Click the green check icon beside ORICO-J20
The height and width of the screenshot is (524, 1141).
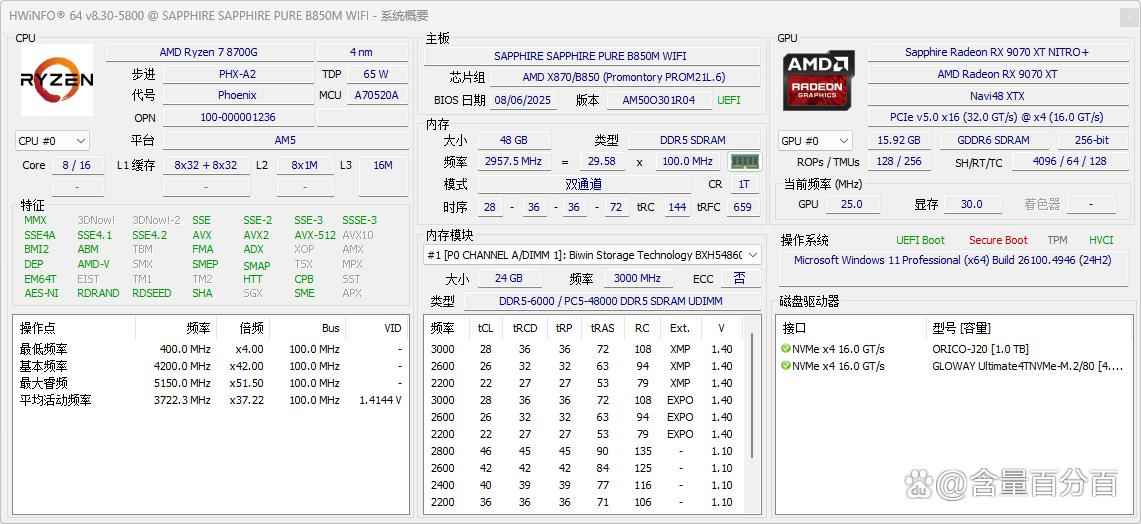coord(785,349)
